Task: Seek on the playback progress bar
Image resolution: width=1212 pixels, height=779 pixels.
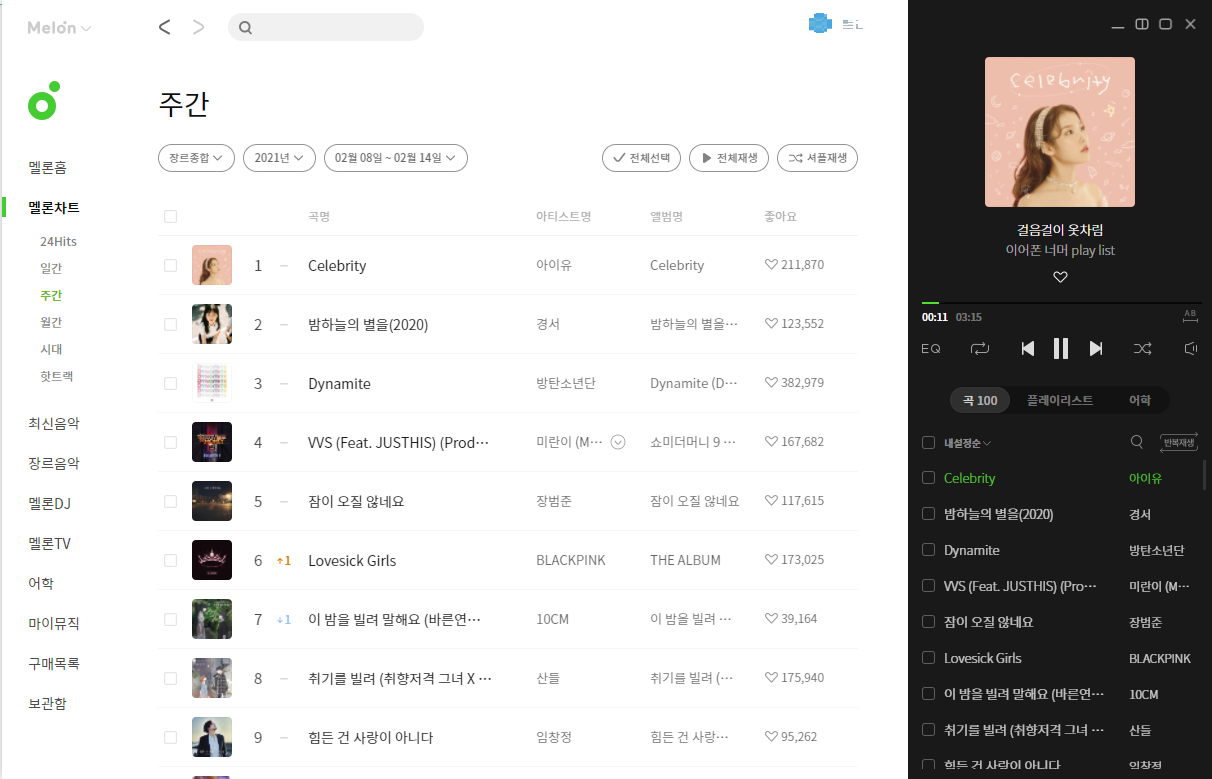Action: click(1060, 303)
